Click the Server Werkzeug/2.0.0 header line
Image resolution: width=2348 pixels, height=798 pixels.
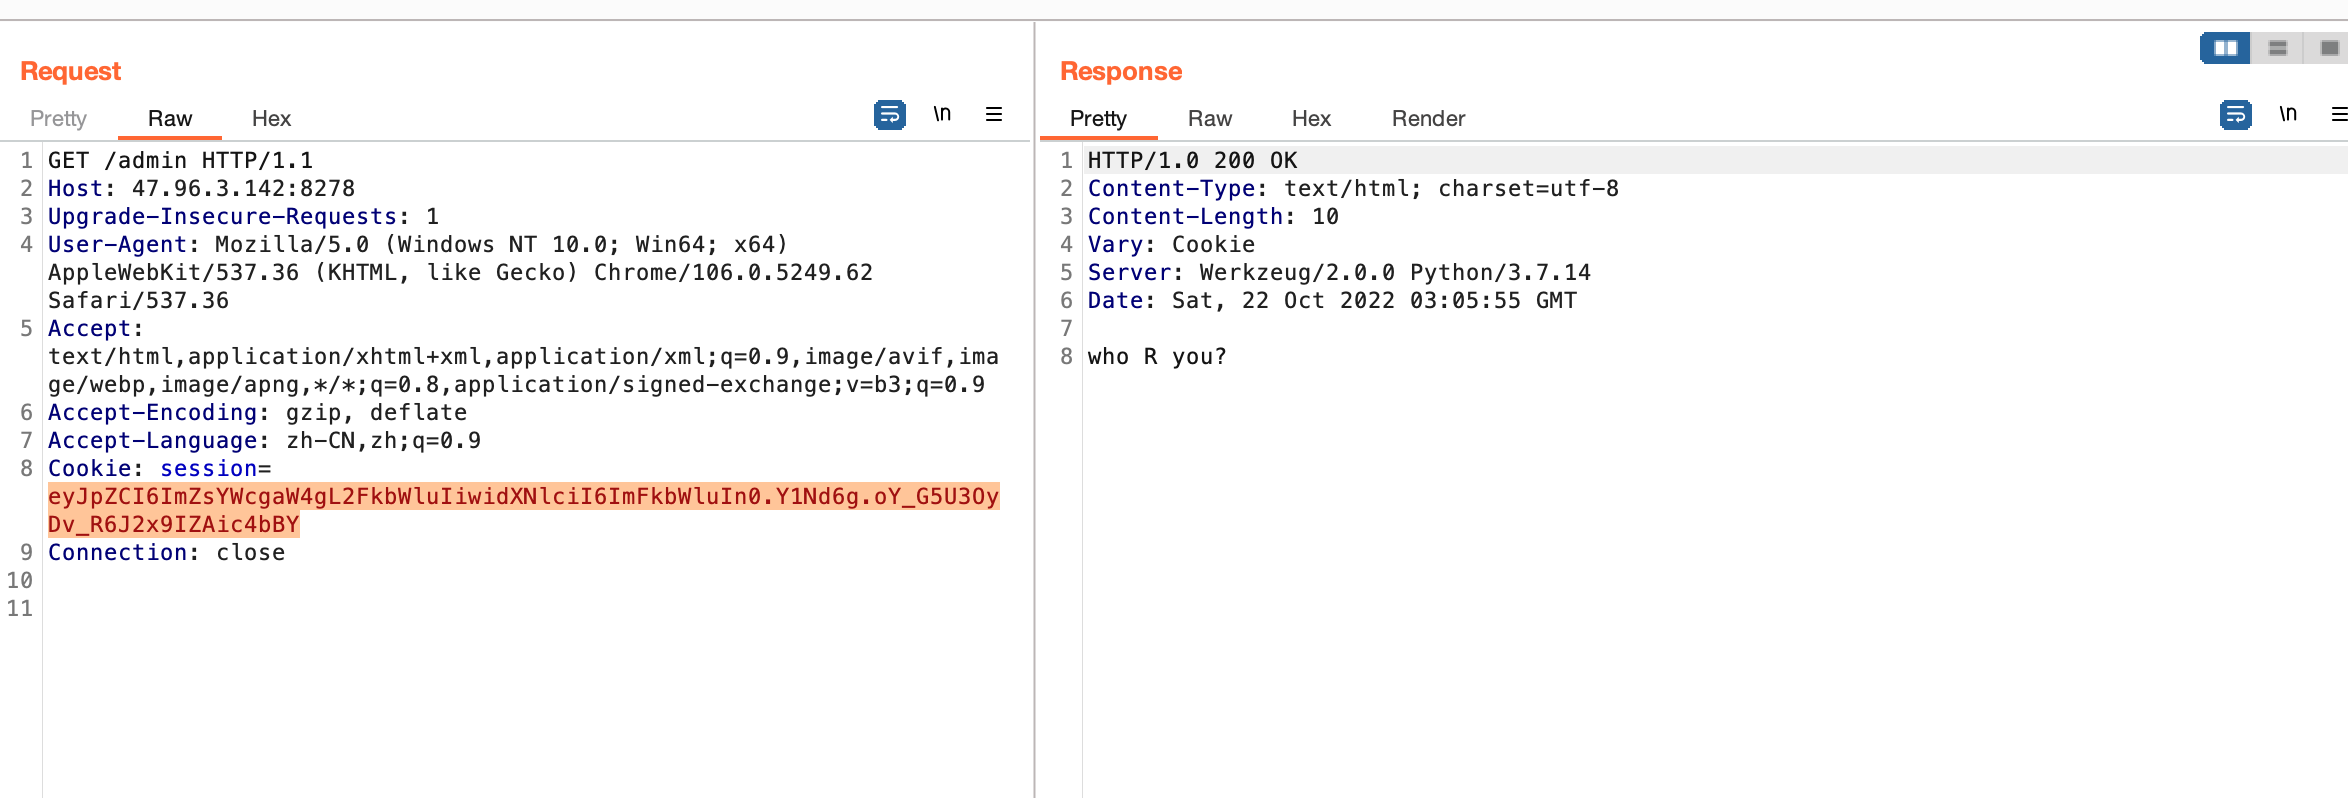tap(1339, 272)
